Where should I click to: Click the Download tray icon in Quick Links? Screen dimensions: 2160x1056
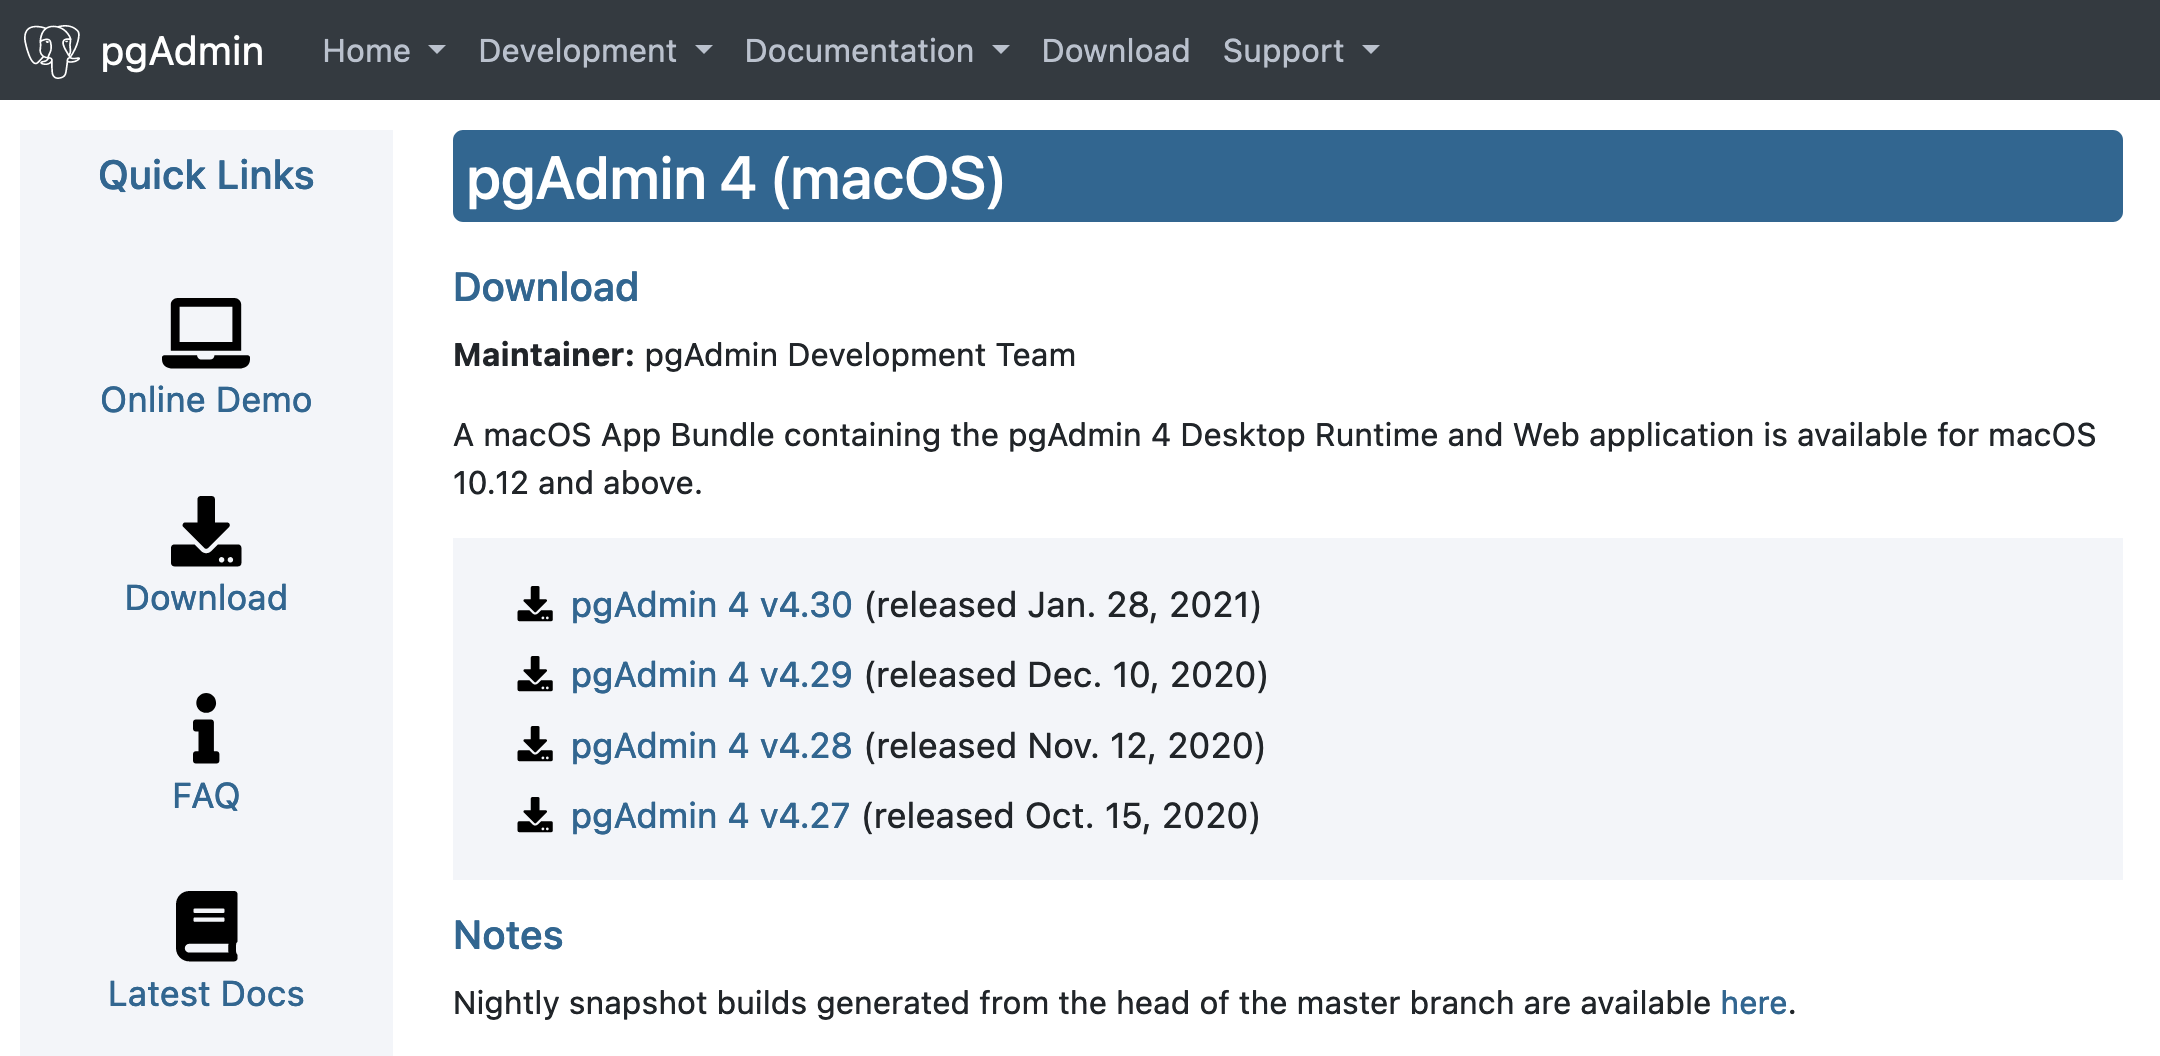coord(206,531)
